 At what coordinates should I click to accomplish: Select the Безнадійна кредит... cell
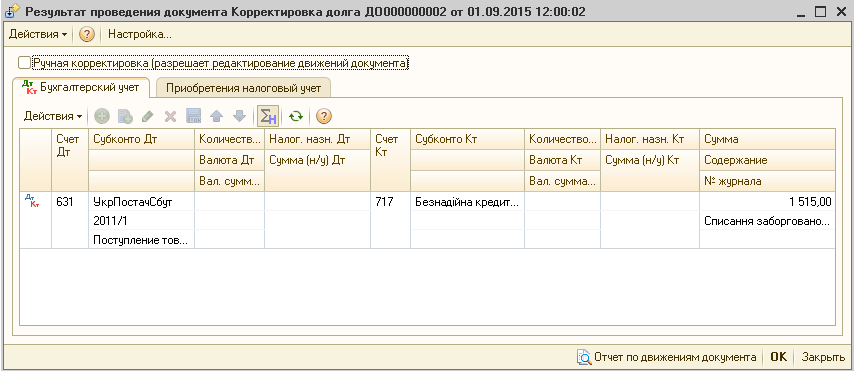point(467,202)
